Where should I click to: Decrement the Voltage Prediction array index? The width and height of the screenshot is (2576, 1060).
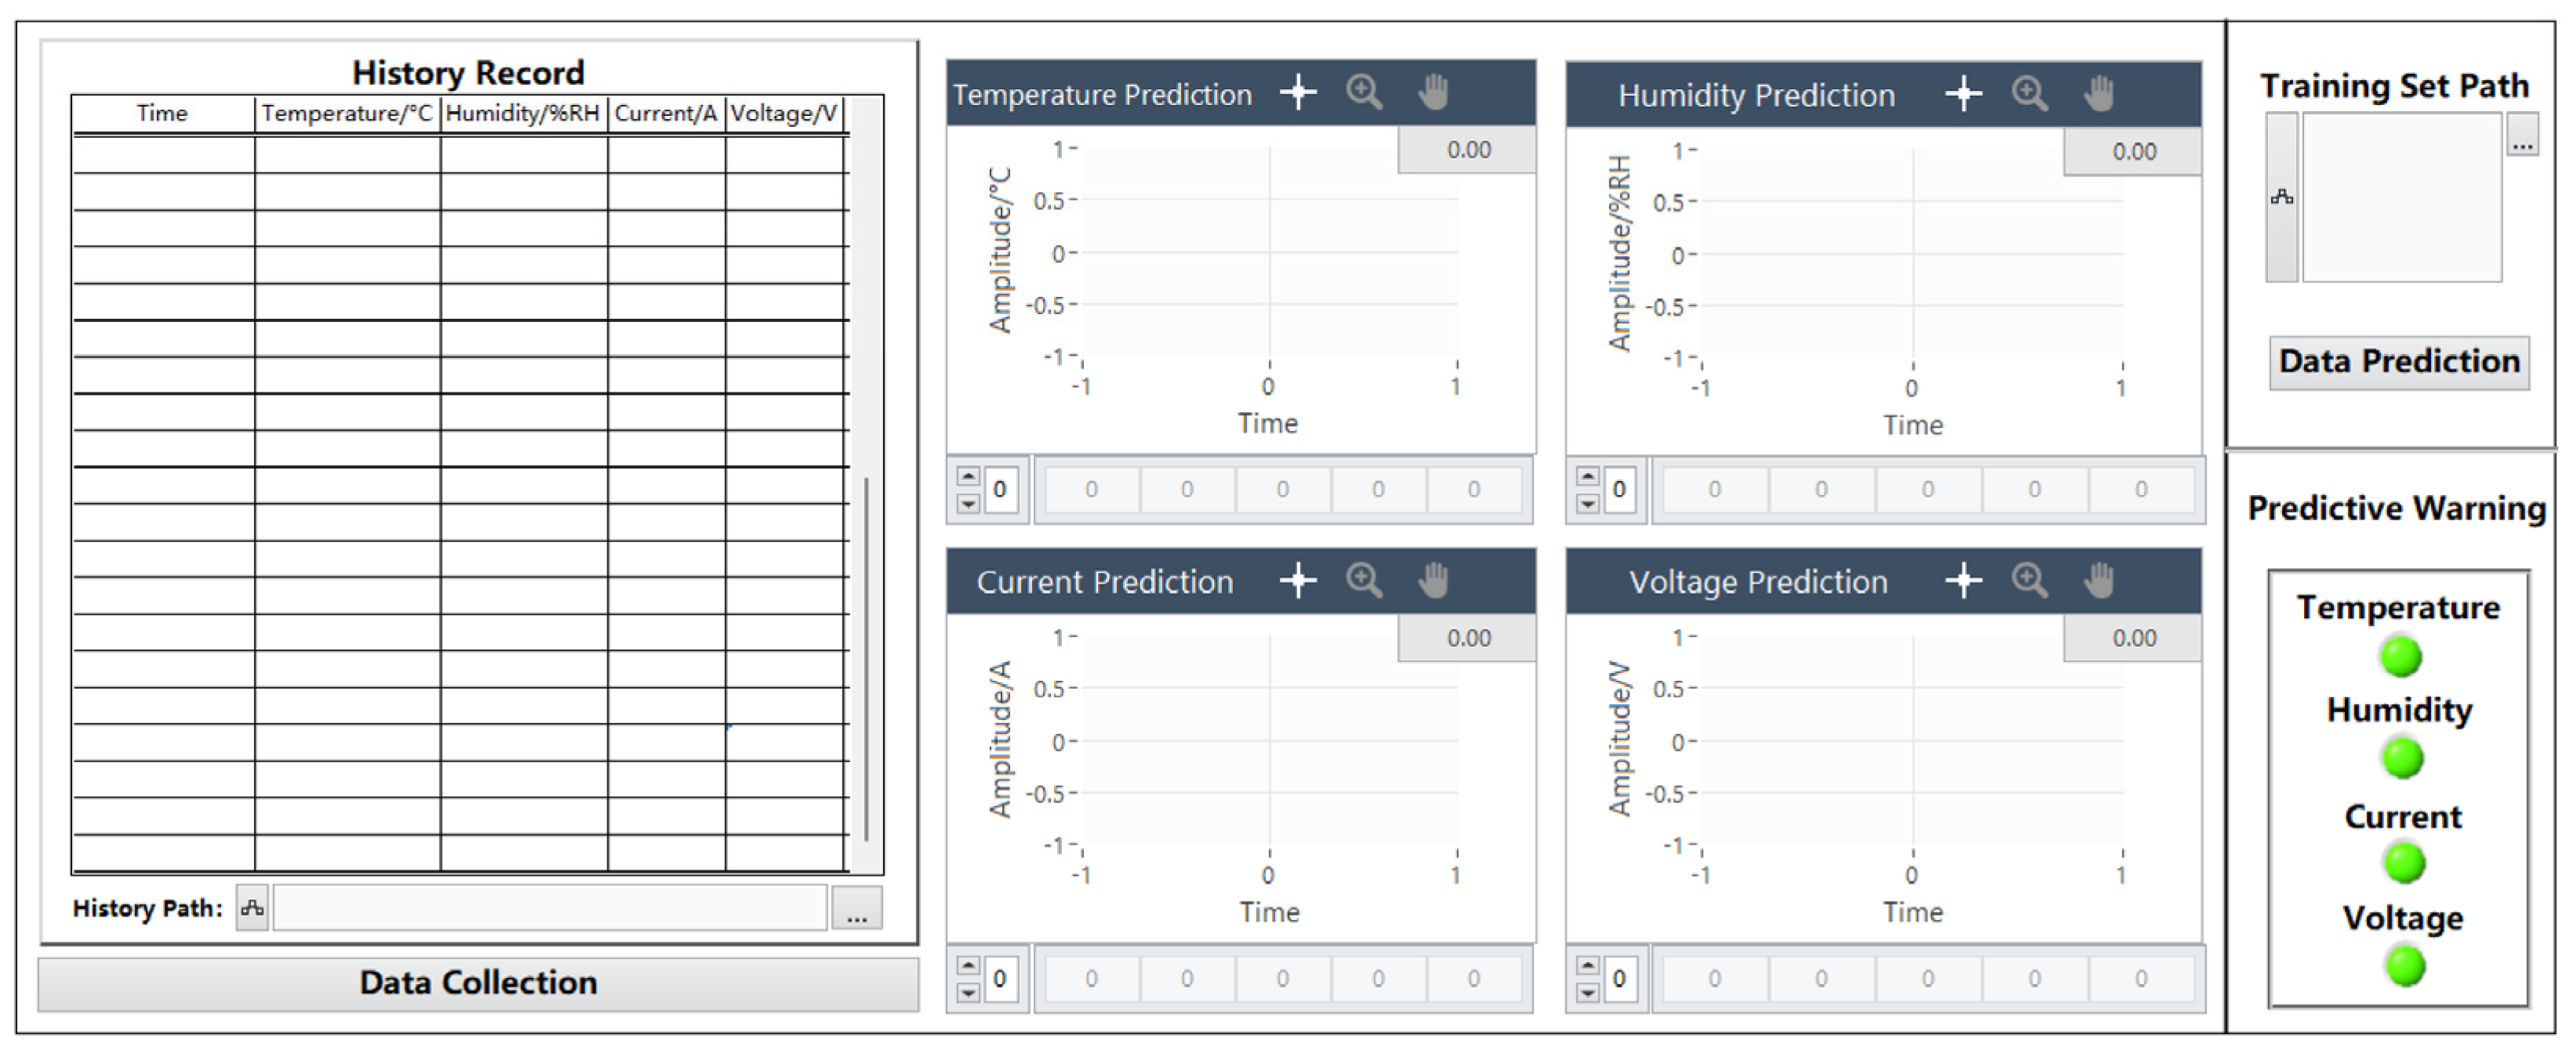pyautogui.click(x=1587, y=993)
